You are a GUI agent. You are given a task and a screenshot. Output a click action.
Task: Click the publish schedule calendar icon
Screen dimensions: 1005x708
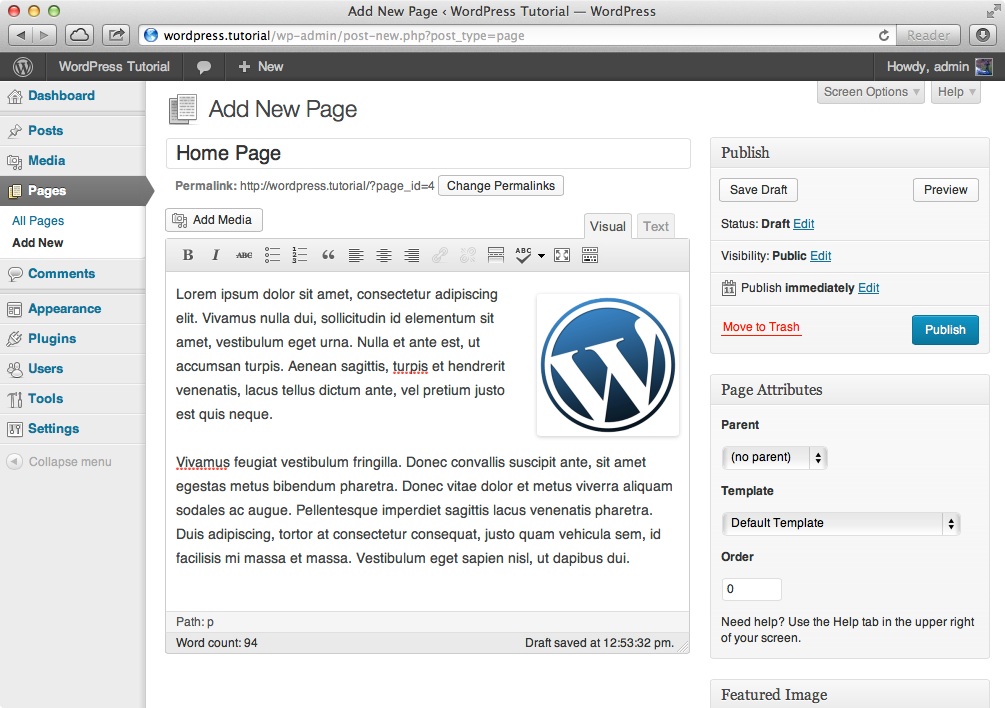pos(729,288)
